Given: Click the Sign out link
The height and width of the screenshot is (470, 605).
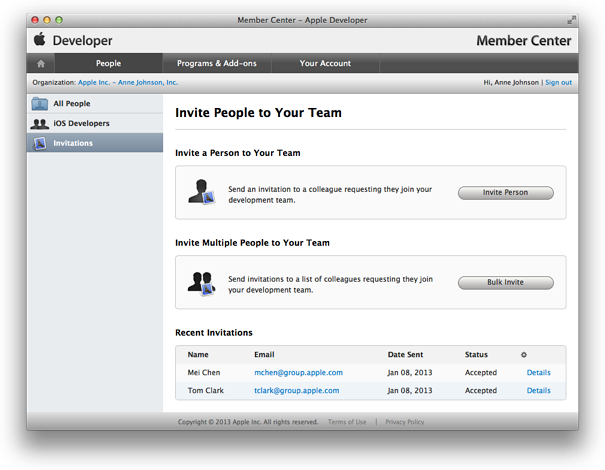Looking at the screenshot, I should tap(558, 83).
